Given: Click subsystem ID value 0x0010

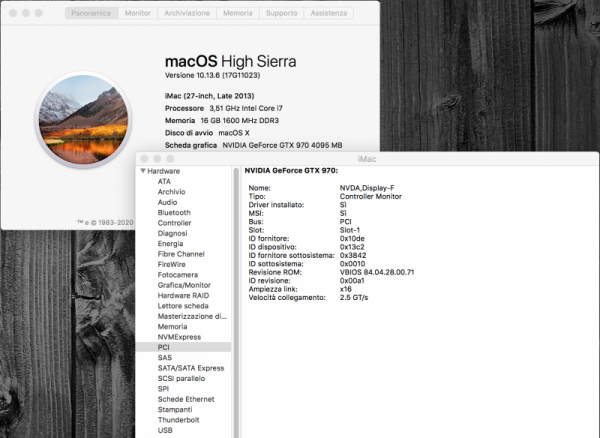Looking at the screenshot, I should [x=352, y=264].
